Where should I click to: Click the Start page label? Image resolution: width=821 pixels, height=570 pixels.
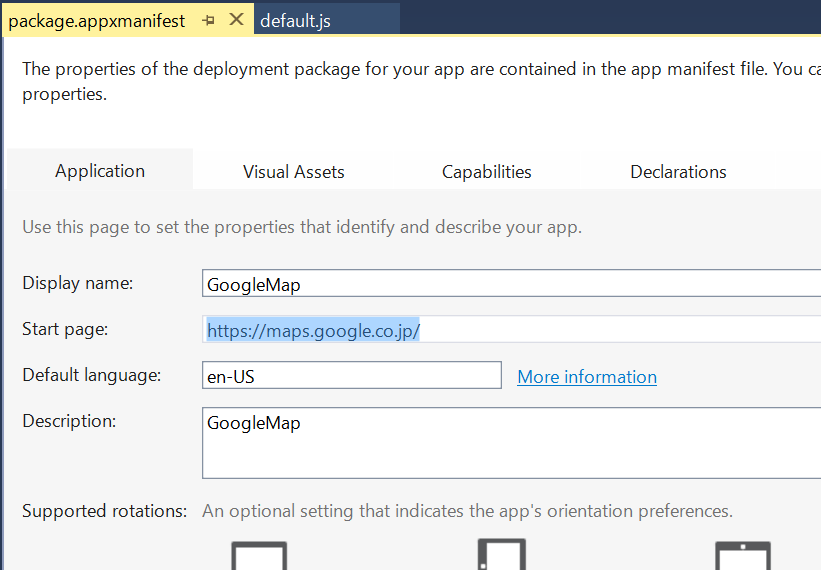coord(65,329)
